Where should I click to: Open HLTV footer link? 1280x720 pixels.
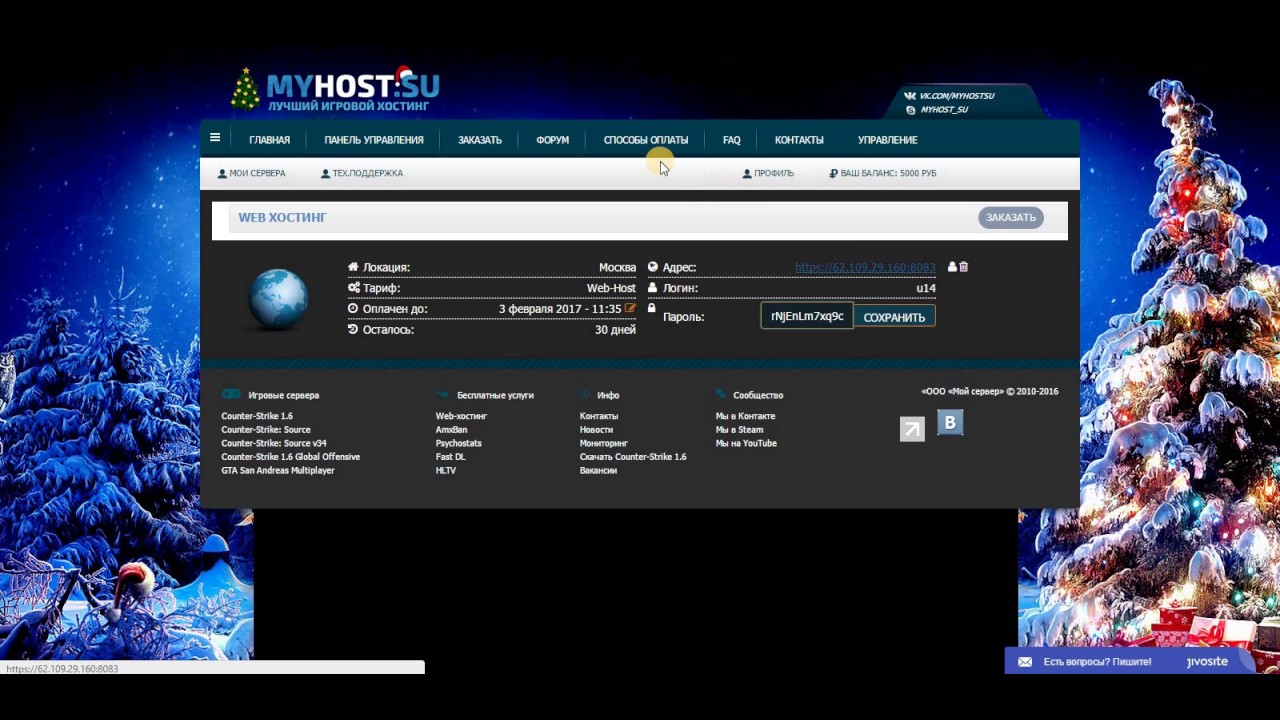pyautogui.click(x=445, y=470)
